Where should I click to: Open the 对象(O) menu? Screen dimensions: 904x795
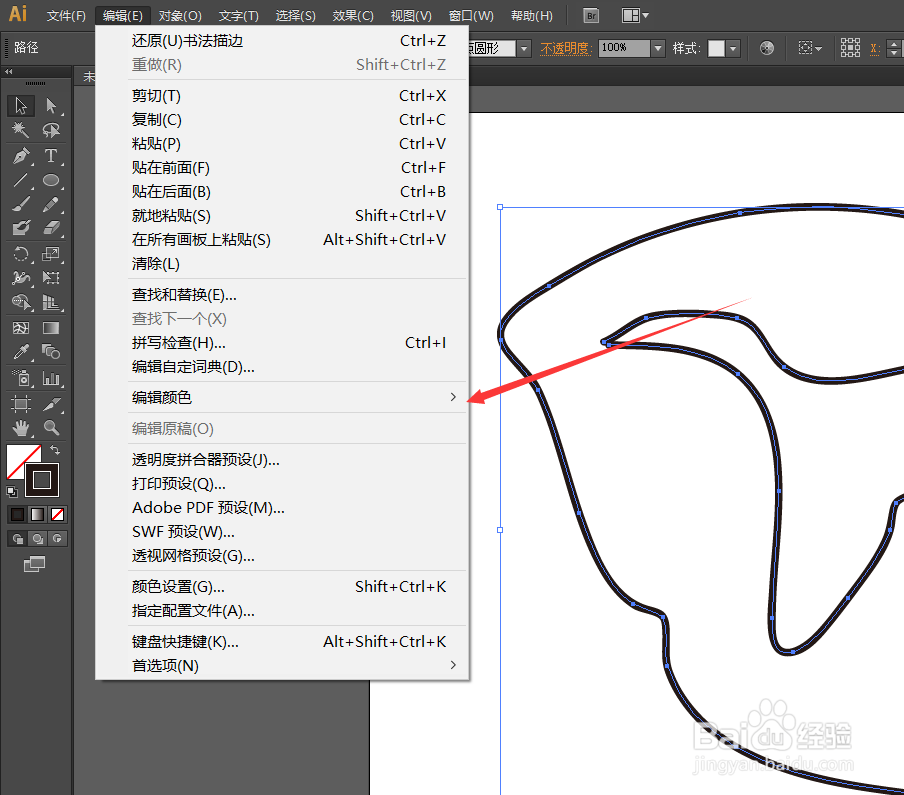(180, 16)
